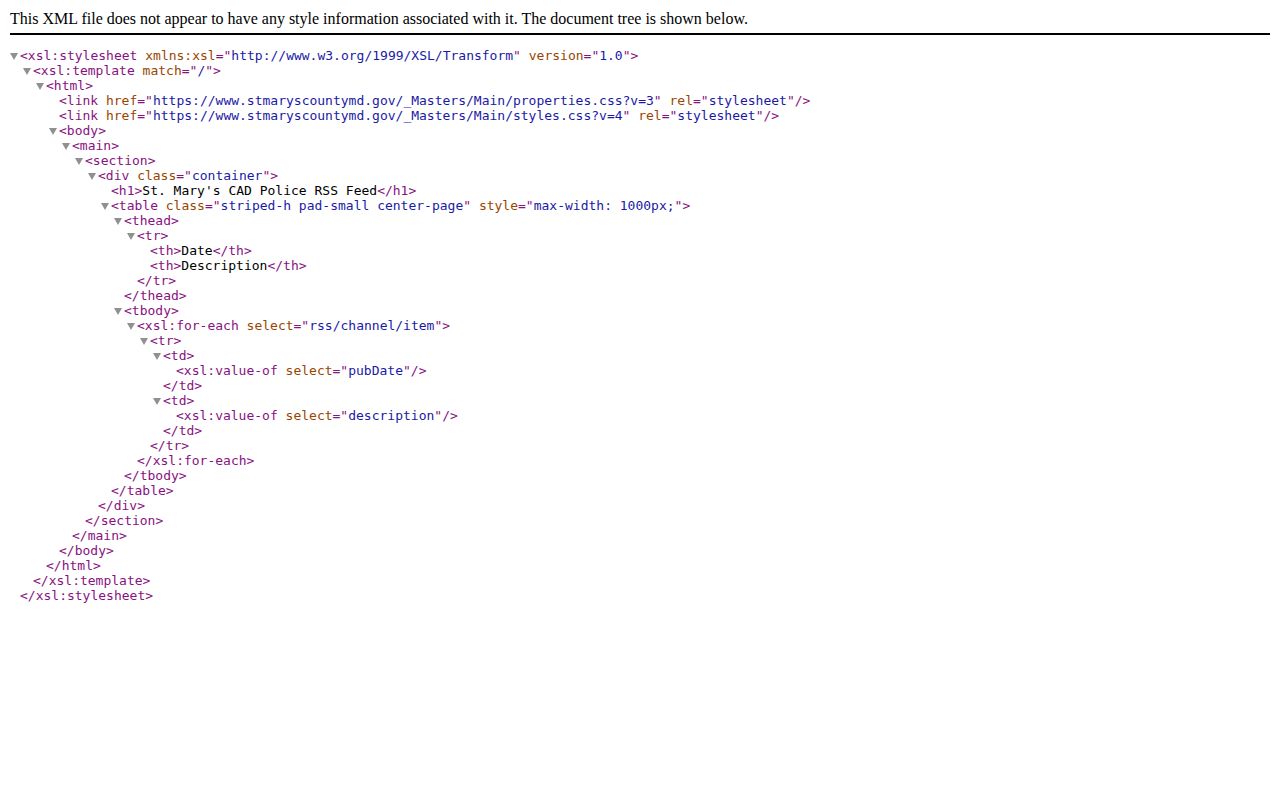
Task: Click the closing /body tag
Action: (x=86, y=551)
